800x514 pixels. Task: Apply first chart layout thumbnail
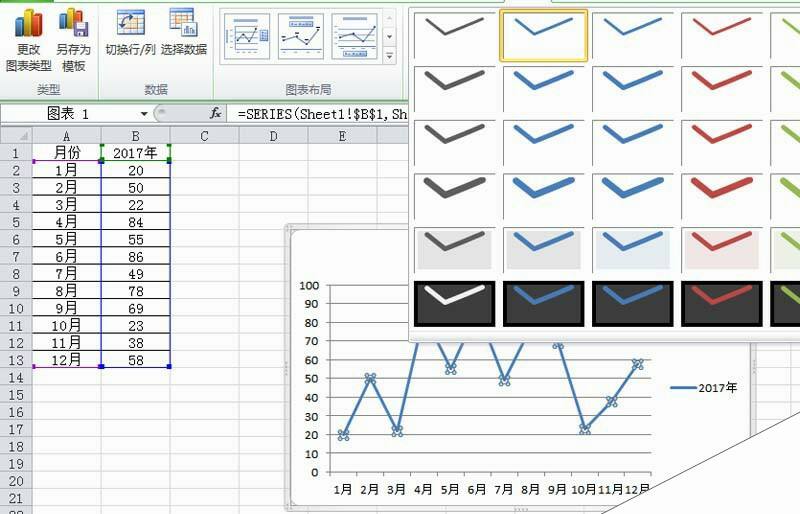pos(247,36)
